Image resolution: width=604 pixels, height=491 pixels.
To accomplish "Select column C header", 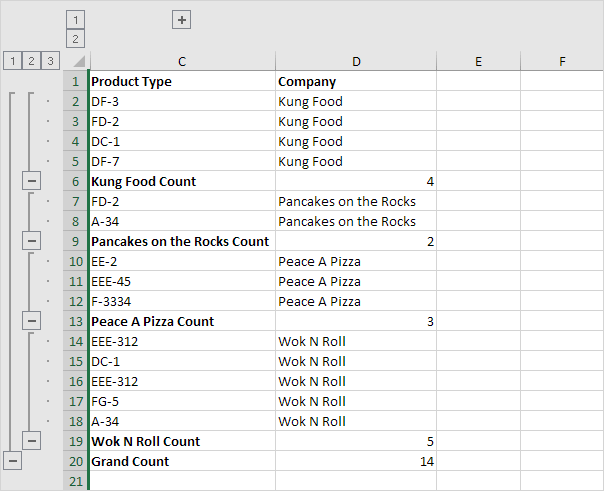I will (x=181, y=62).
